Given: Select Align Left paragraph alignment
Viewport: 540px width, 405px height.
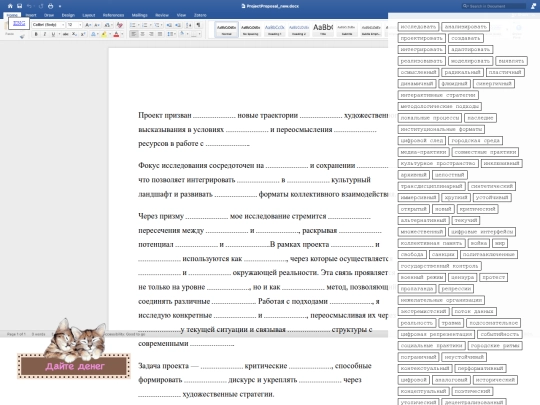Looking at the screenshot, I should coord(134,34).
